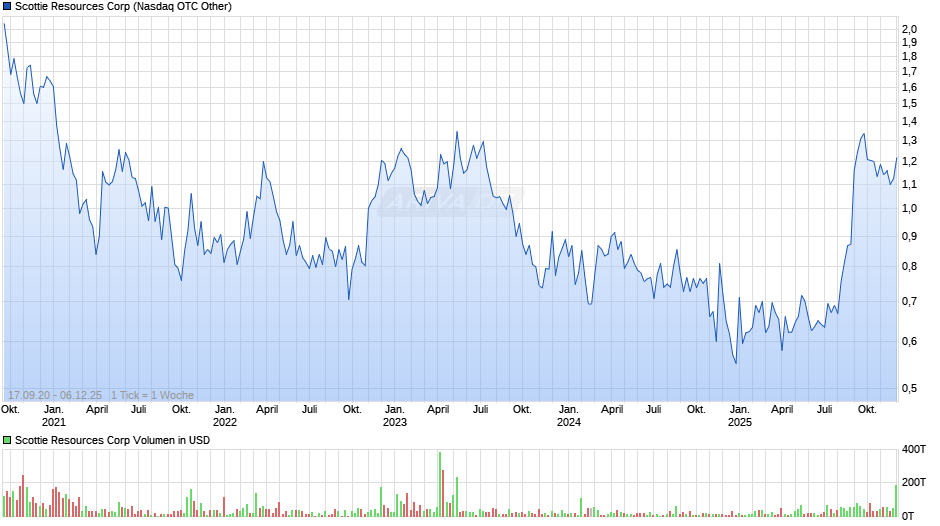Click the tallest green volume bar in April 2023
Image resolution: width=940 pixels, height=526 pixels.
pyautogui.click(x=439, y=484)
